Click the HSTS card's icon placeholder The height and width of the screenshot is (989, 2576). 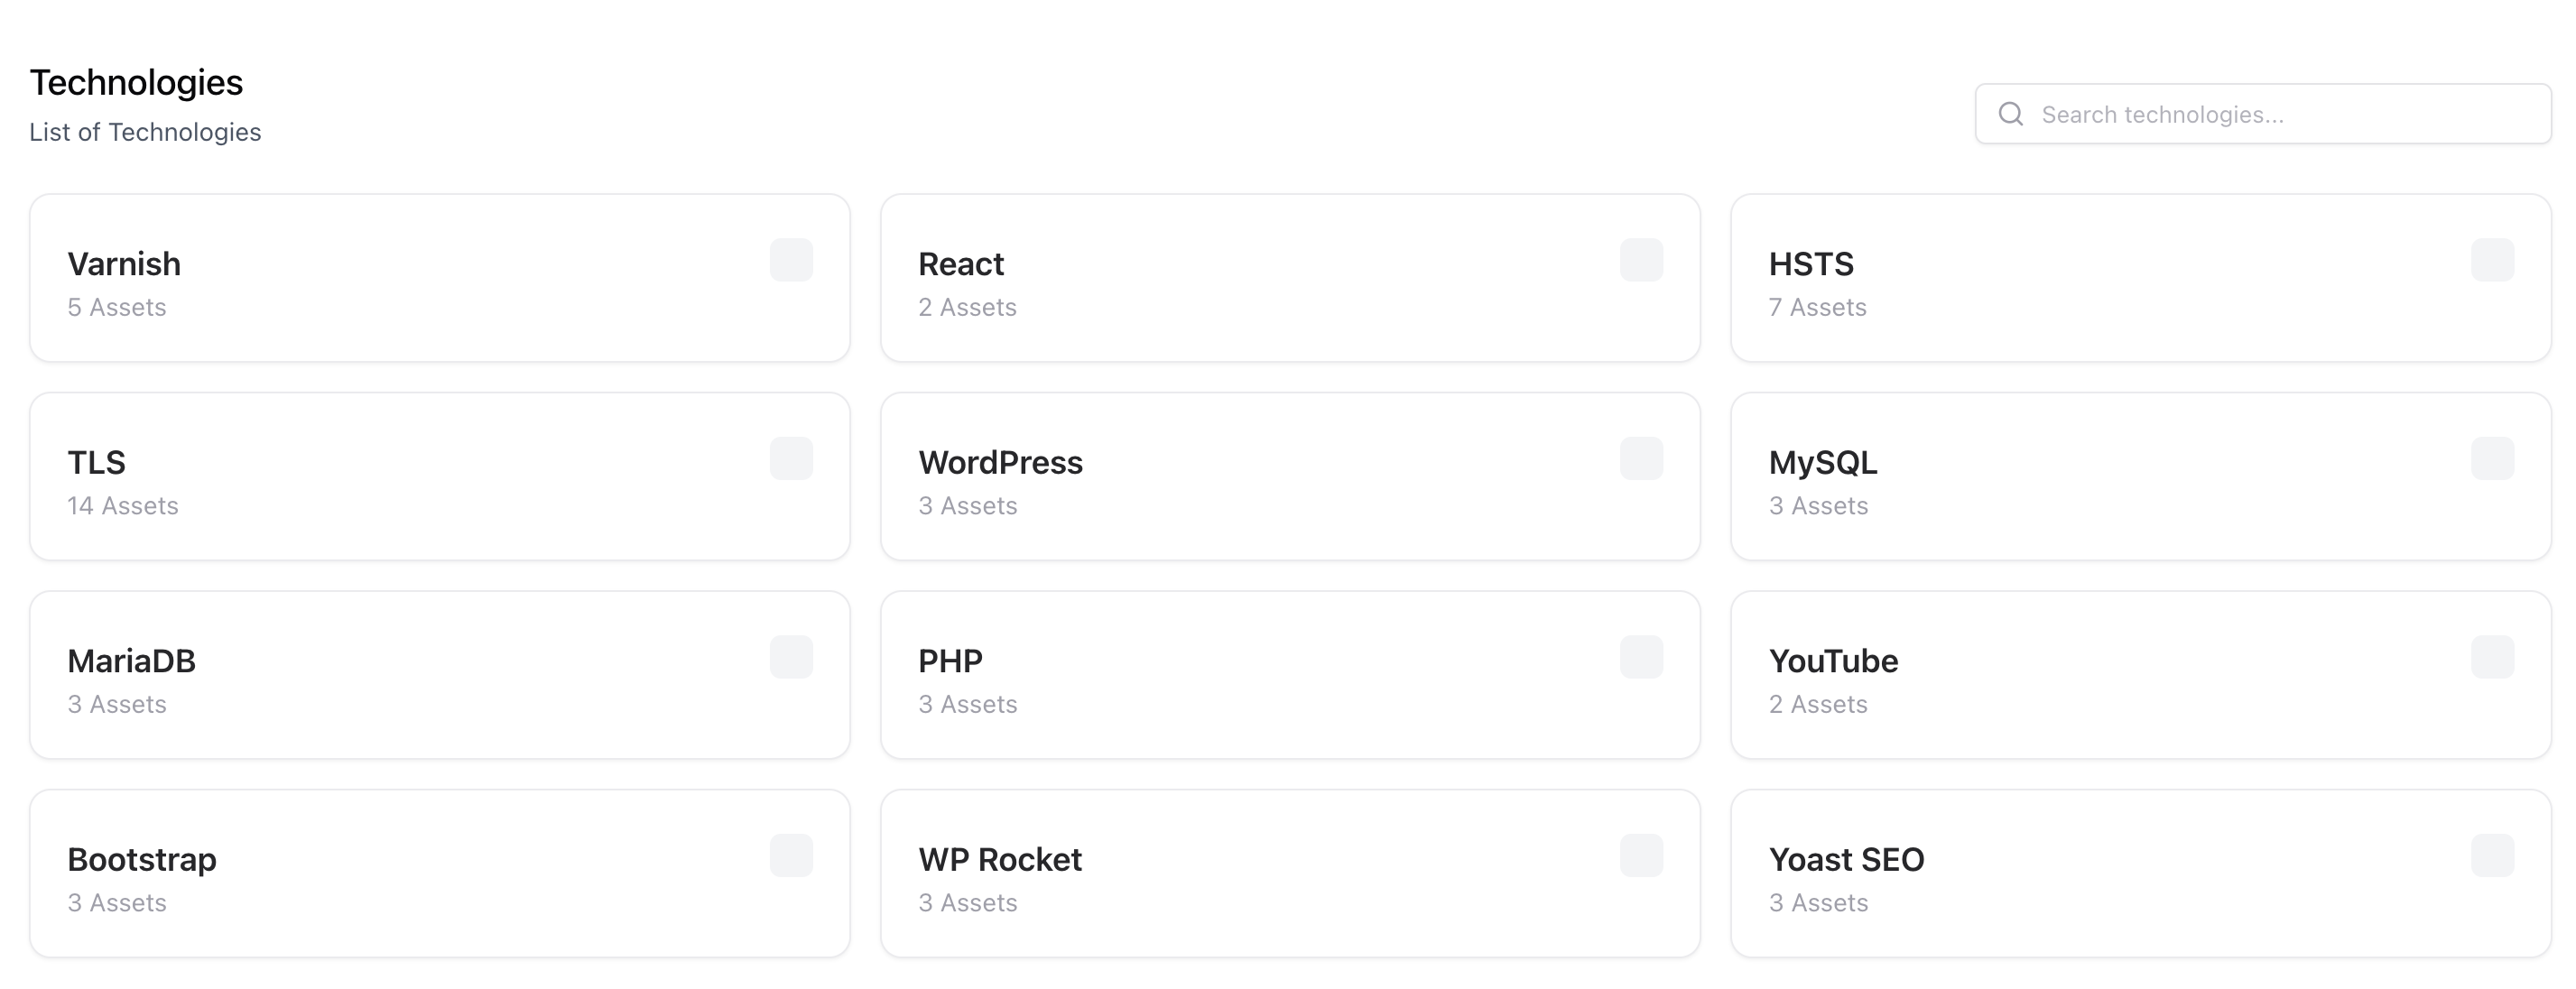(x=2492, y=260)
